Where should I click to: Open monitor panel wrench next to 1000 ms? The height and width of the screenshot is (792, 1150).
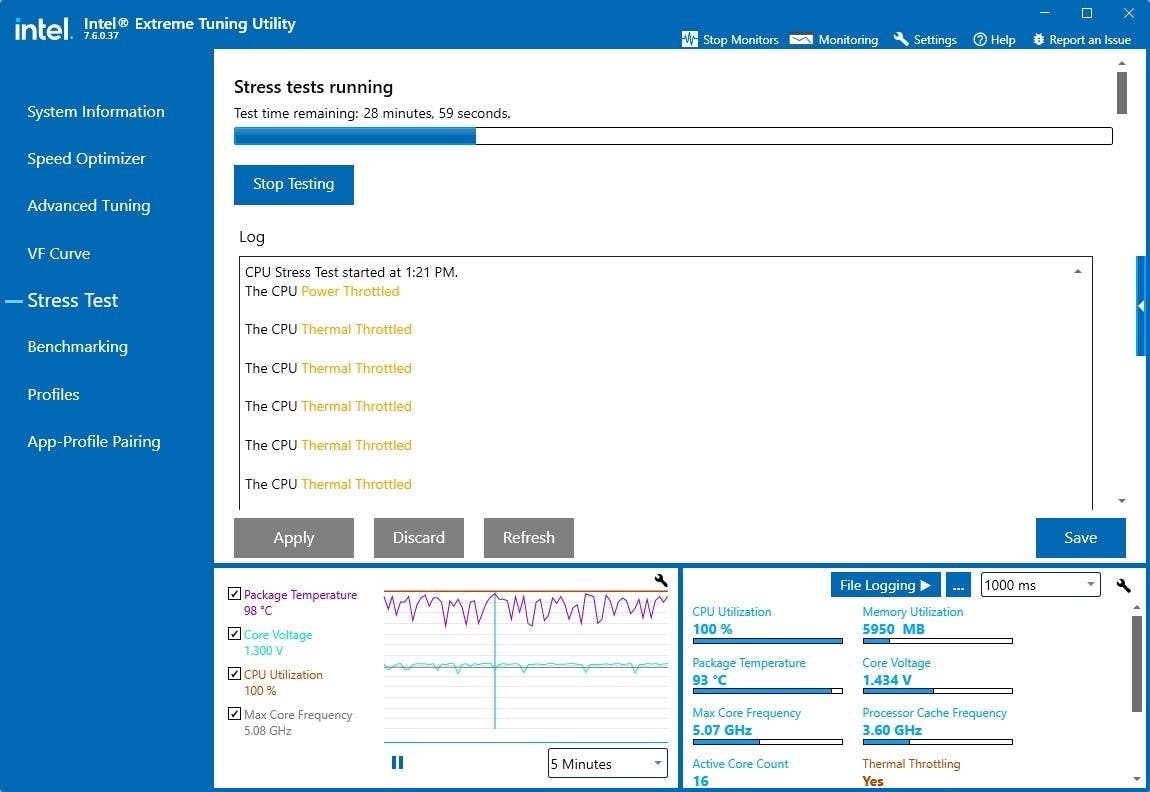(1123, 585)
